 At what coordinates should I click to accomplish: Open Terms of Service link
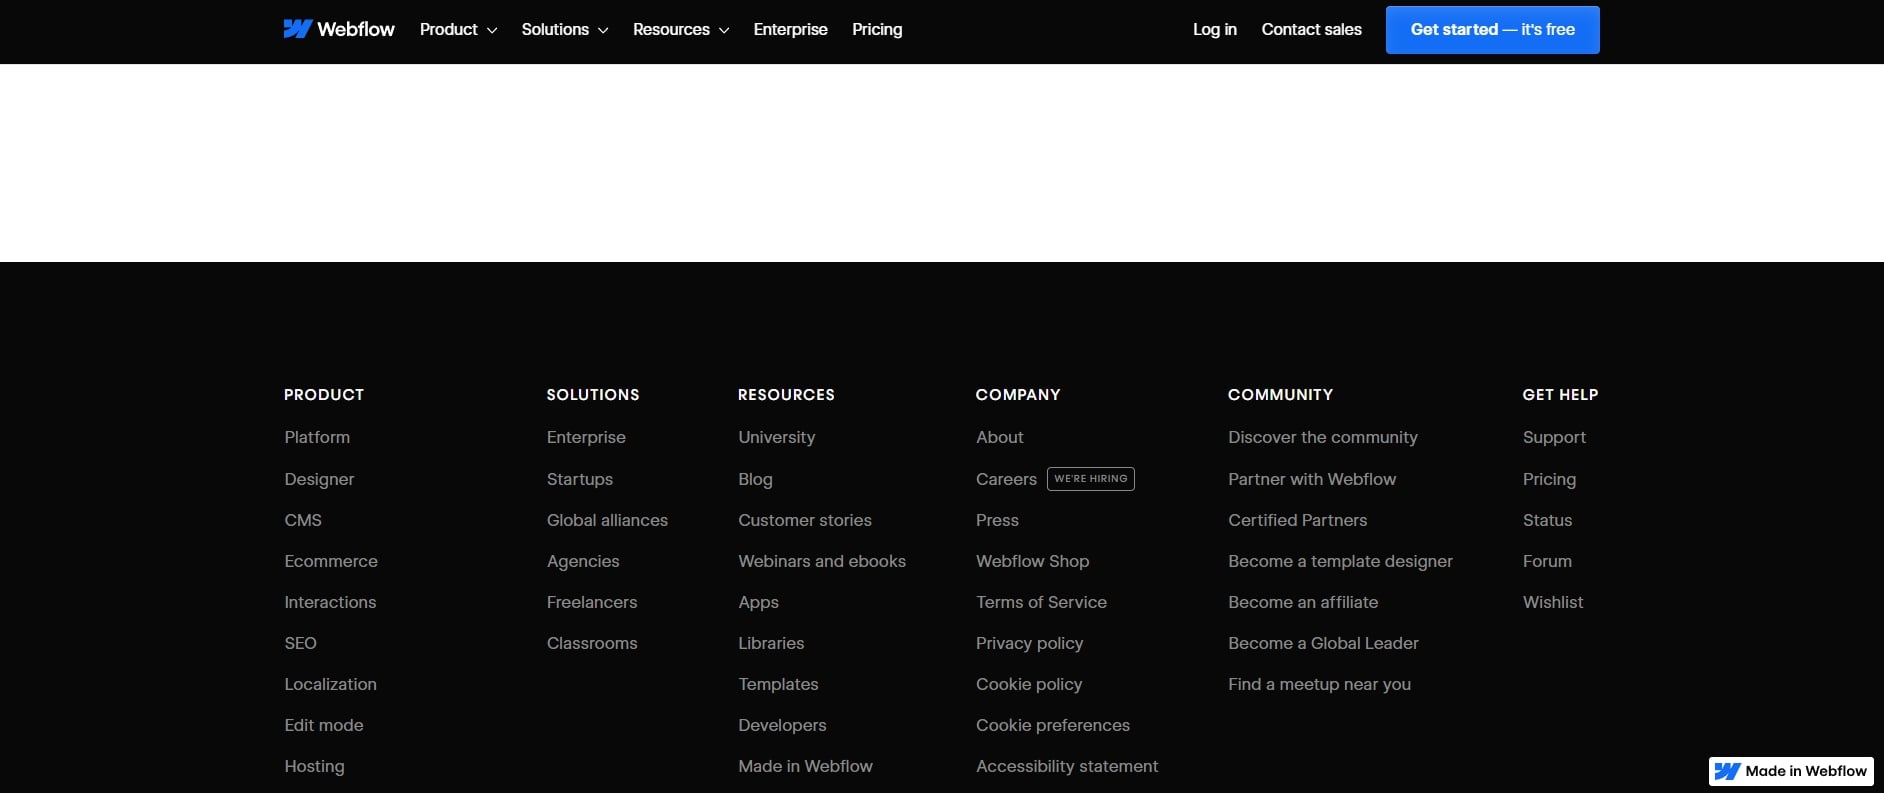click(1041, 602)
